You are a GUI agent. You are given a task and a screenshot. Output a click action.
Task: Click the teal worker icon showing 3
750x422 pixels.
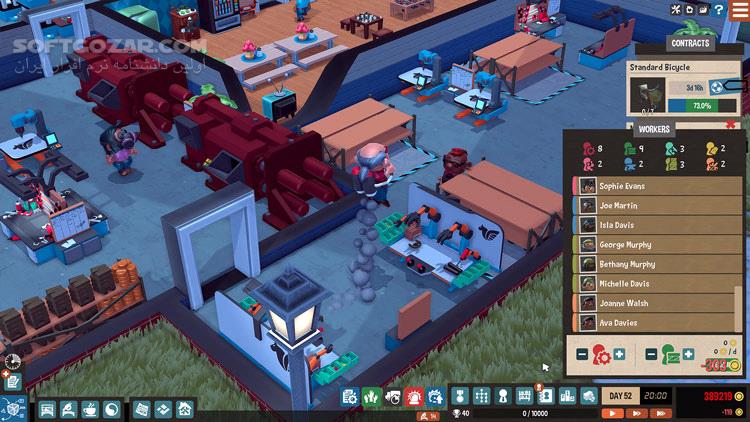pos(671,149)
